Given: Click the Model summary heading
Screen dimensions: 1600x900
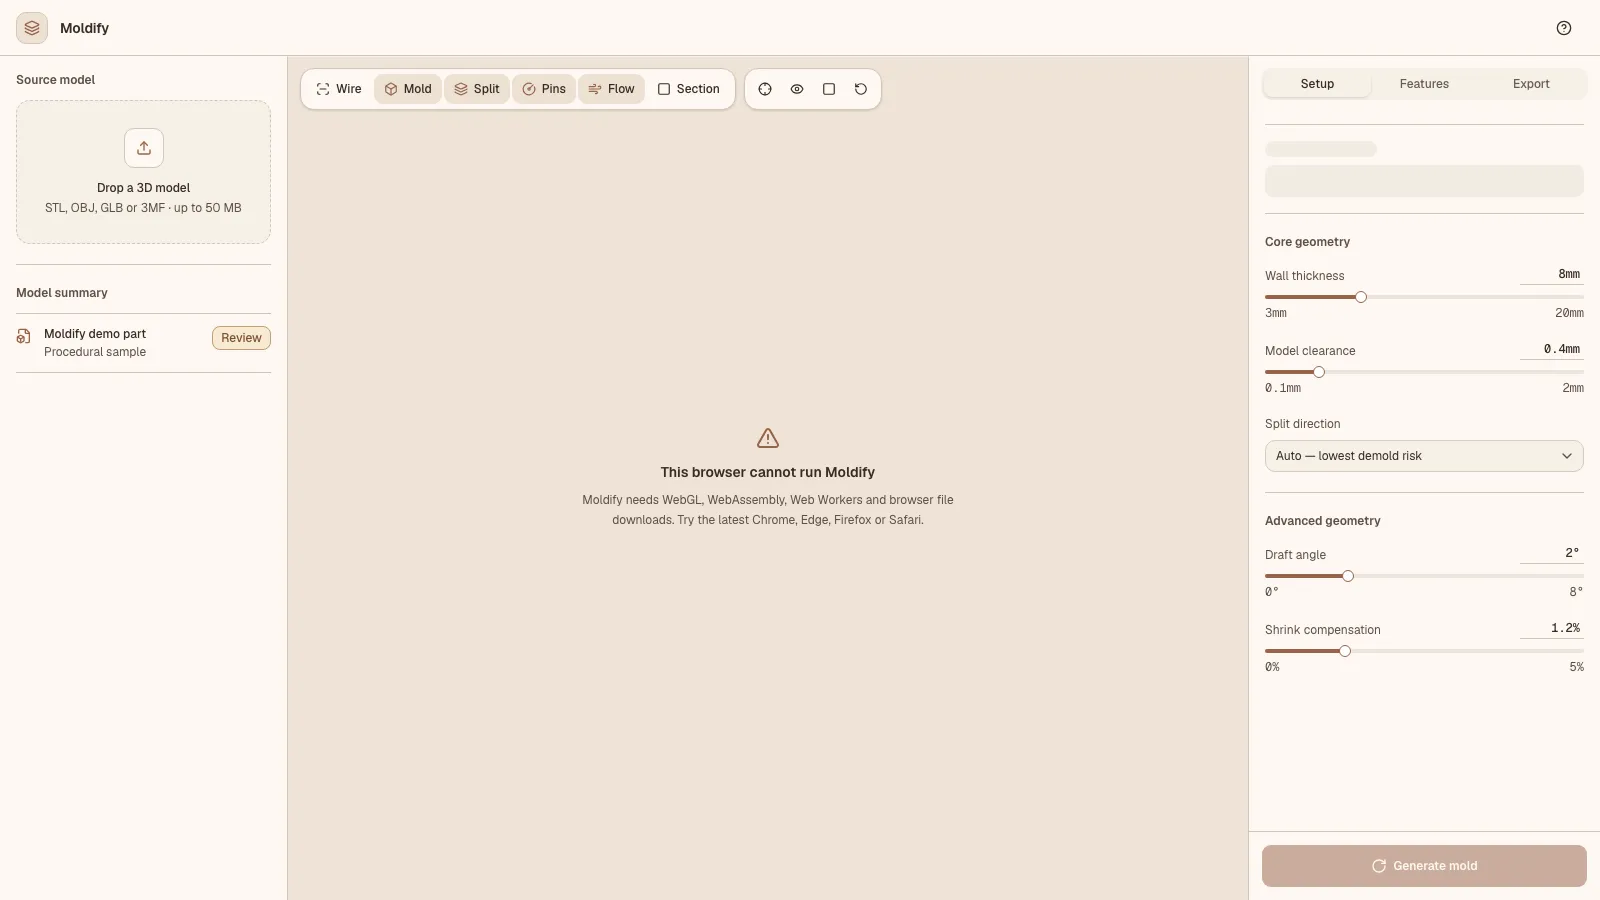Looking at the screenshot, I should (62, 293).
